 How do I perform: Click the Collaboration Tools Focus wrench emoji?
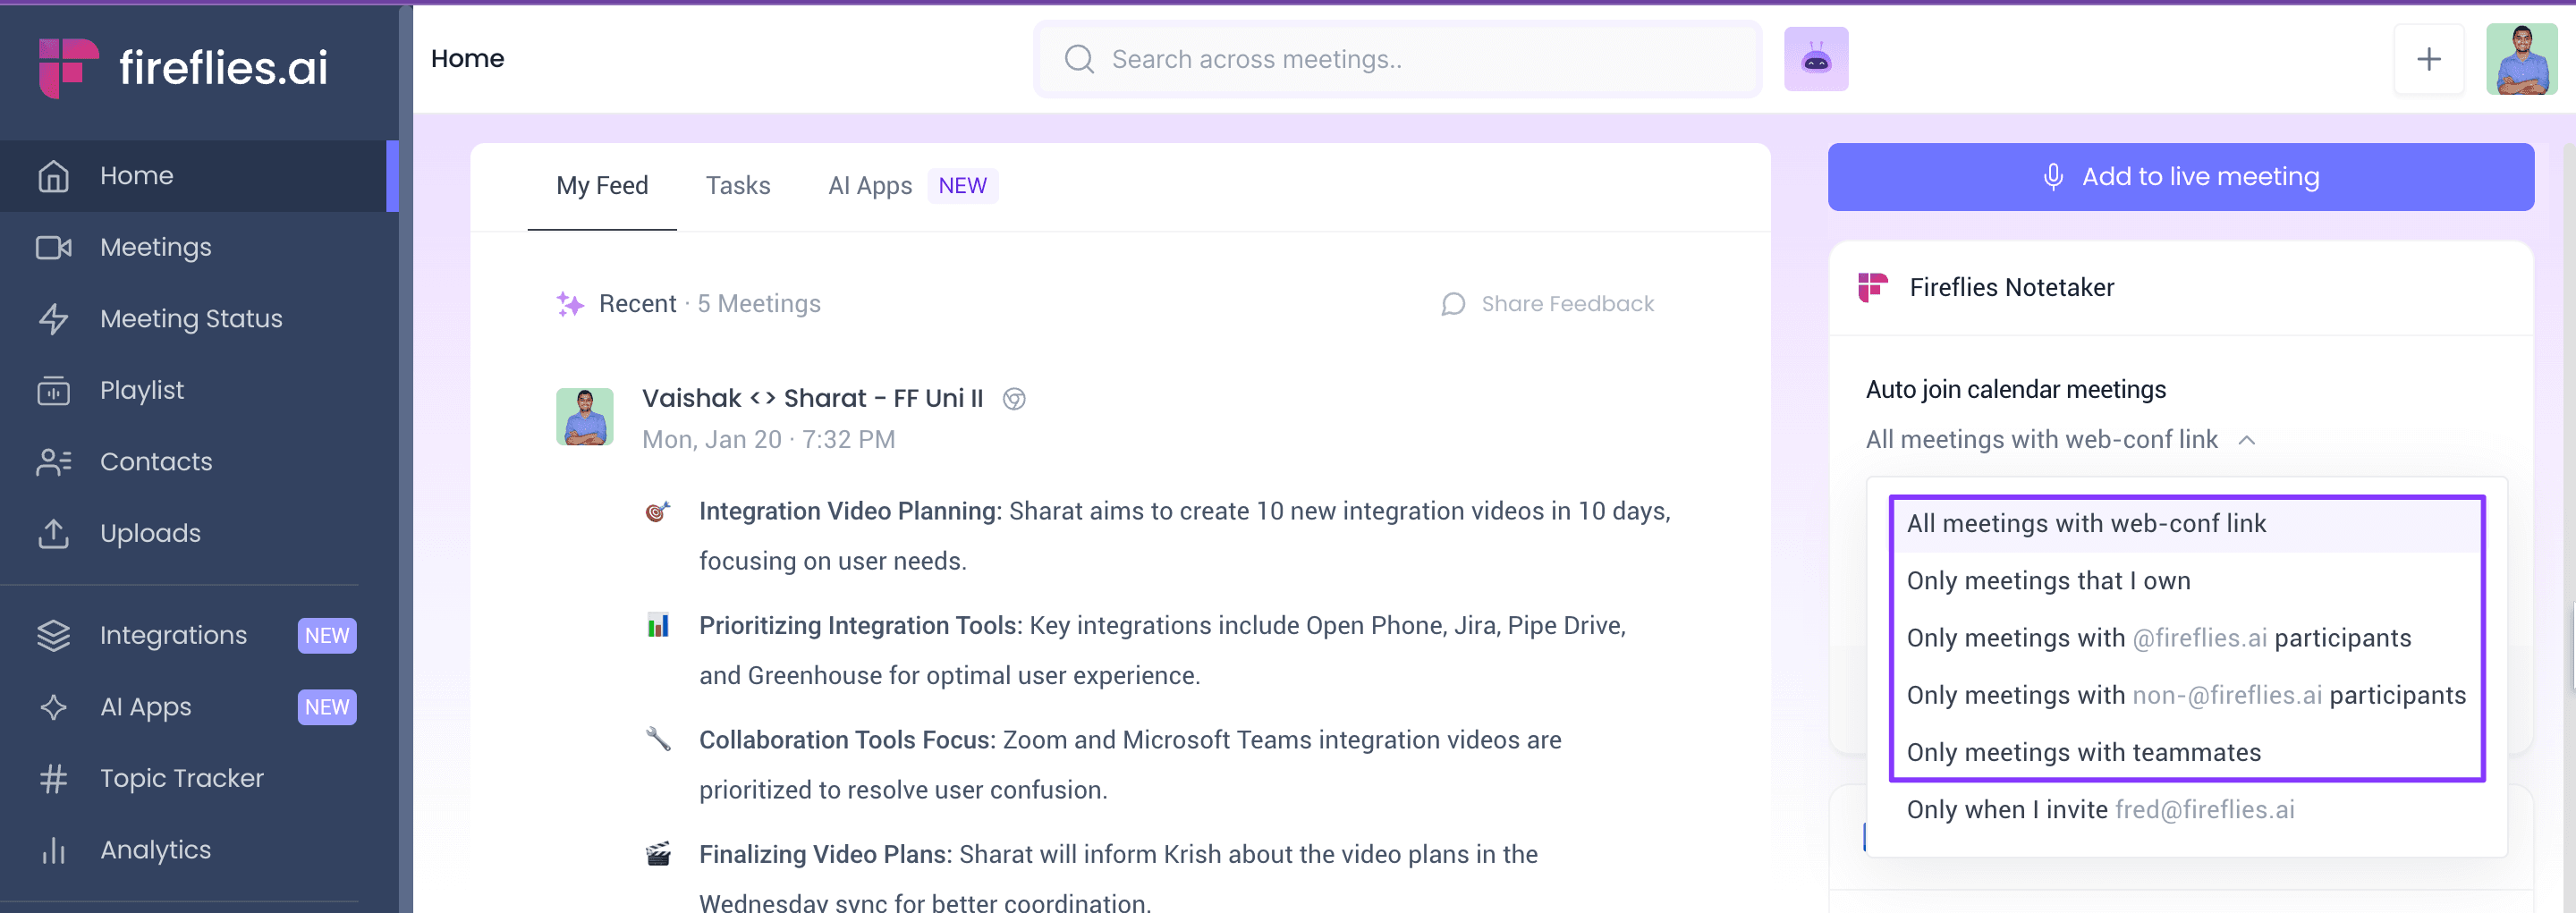(x=657, y=740)
